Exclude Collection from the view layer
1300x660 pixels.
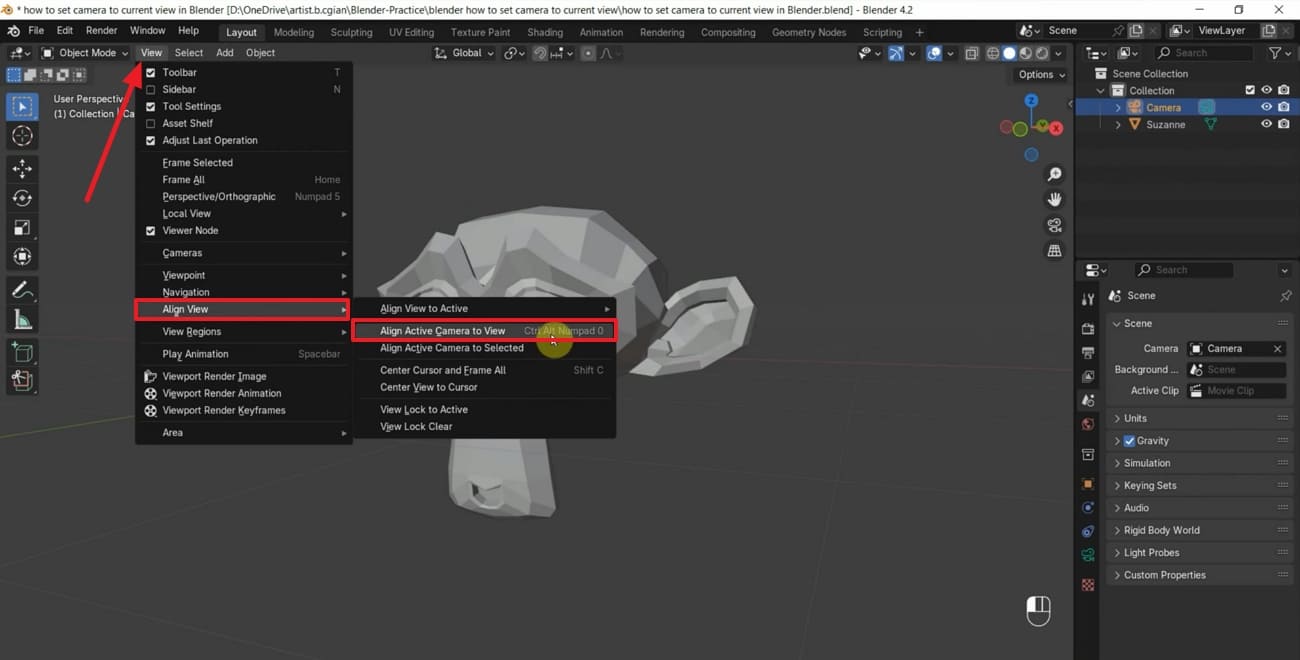[1249, 90]
